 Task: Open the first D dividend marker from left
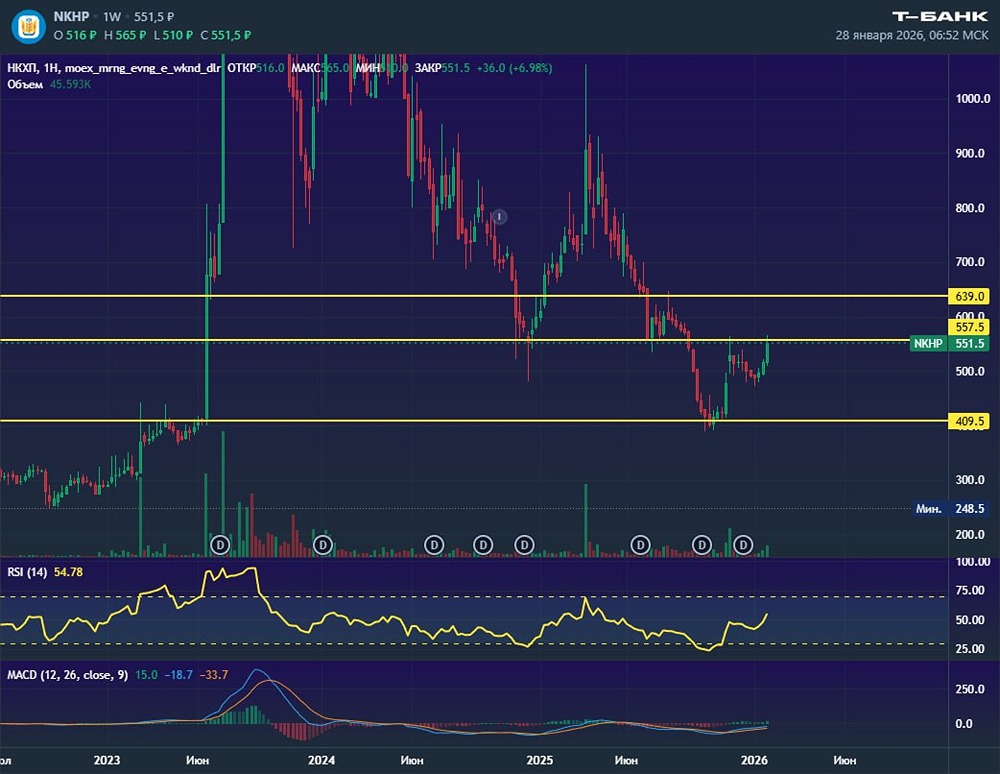click(x=220, y=545)
